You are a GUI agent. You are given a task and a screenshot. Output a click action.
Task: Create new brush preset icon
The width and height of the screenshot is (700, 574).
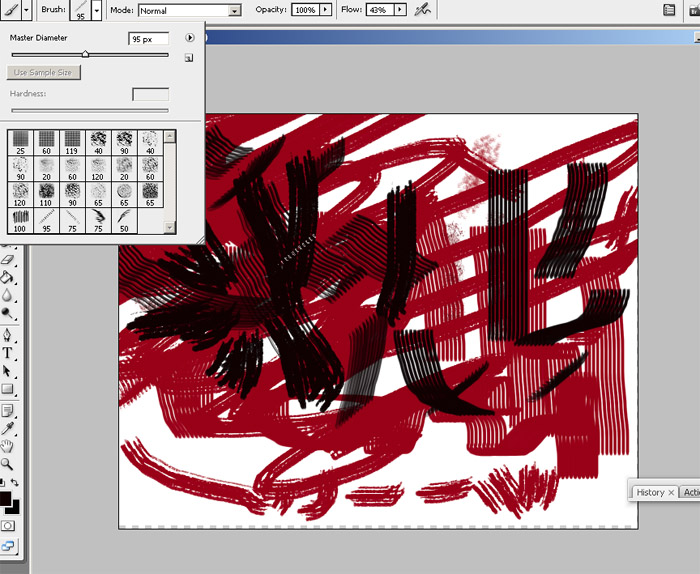(x=188, y=58)
